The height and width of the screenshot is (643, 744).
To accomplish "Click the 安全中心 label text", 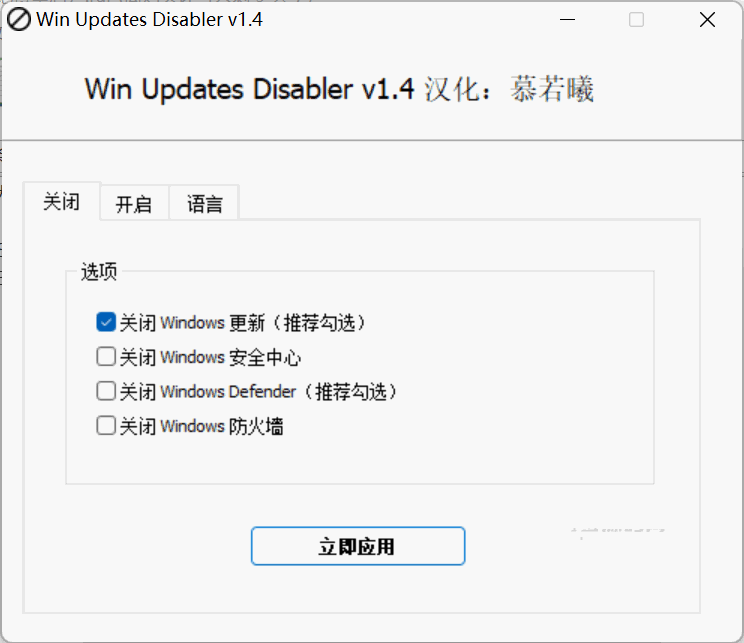I will 265,357.
